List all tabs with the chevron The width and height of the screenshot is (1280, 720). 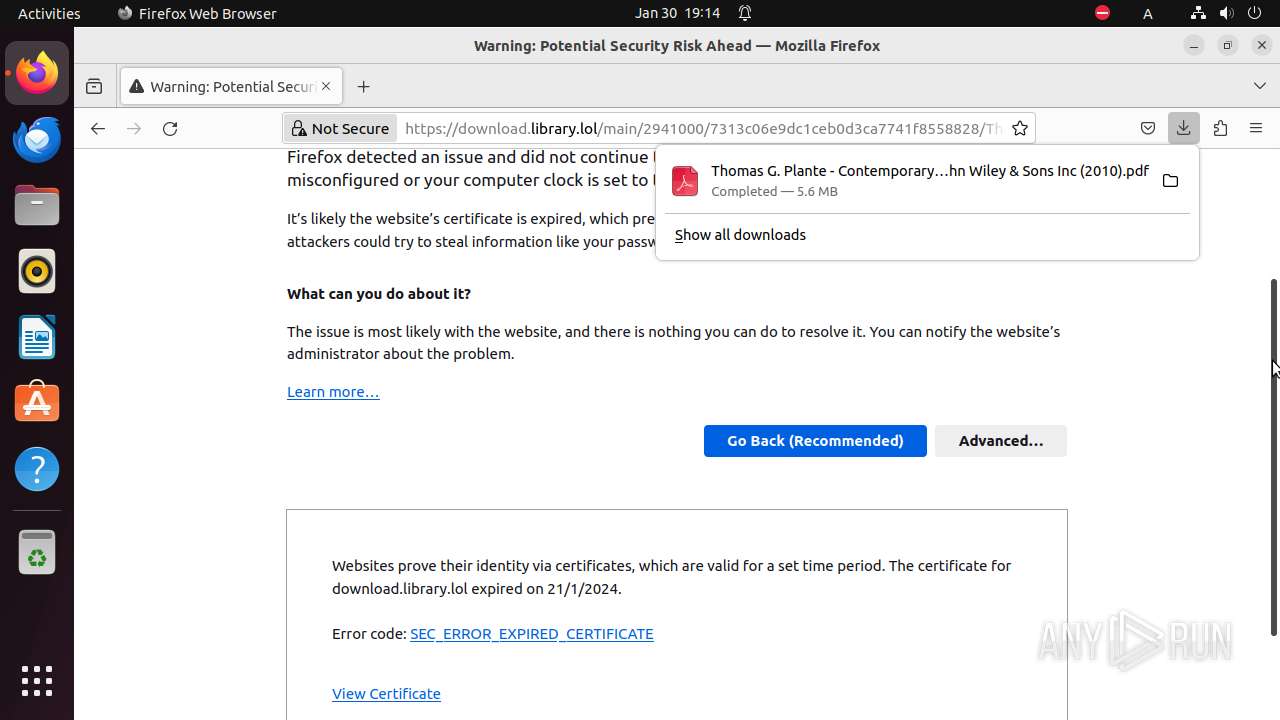1259,87
